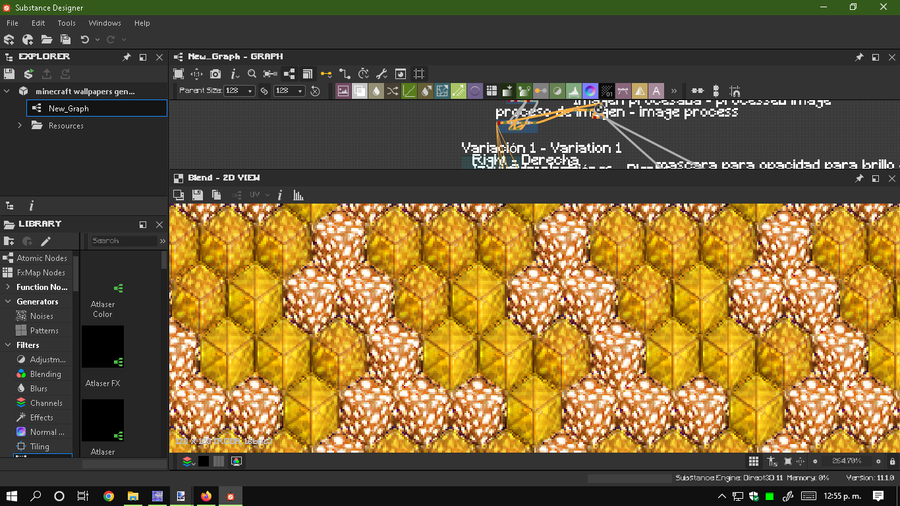Screen dimensions: 900x506
Task: Save bitmap icon in 2D View toolbar
Action: pos(197,195)
